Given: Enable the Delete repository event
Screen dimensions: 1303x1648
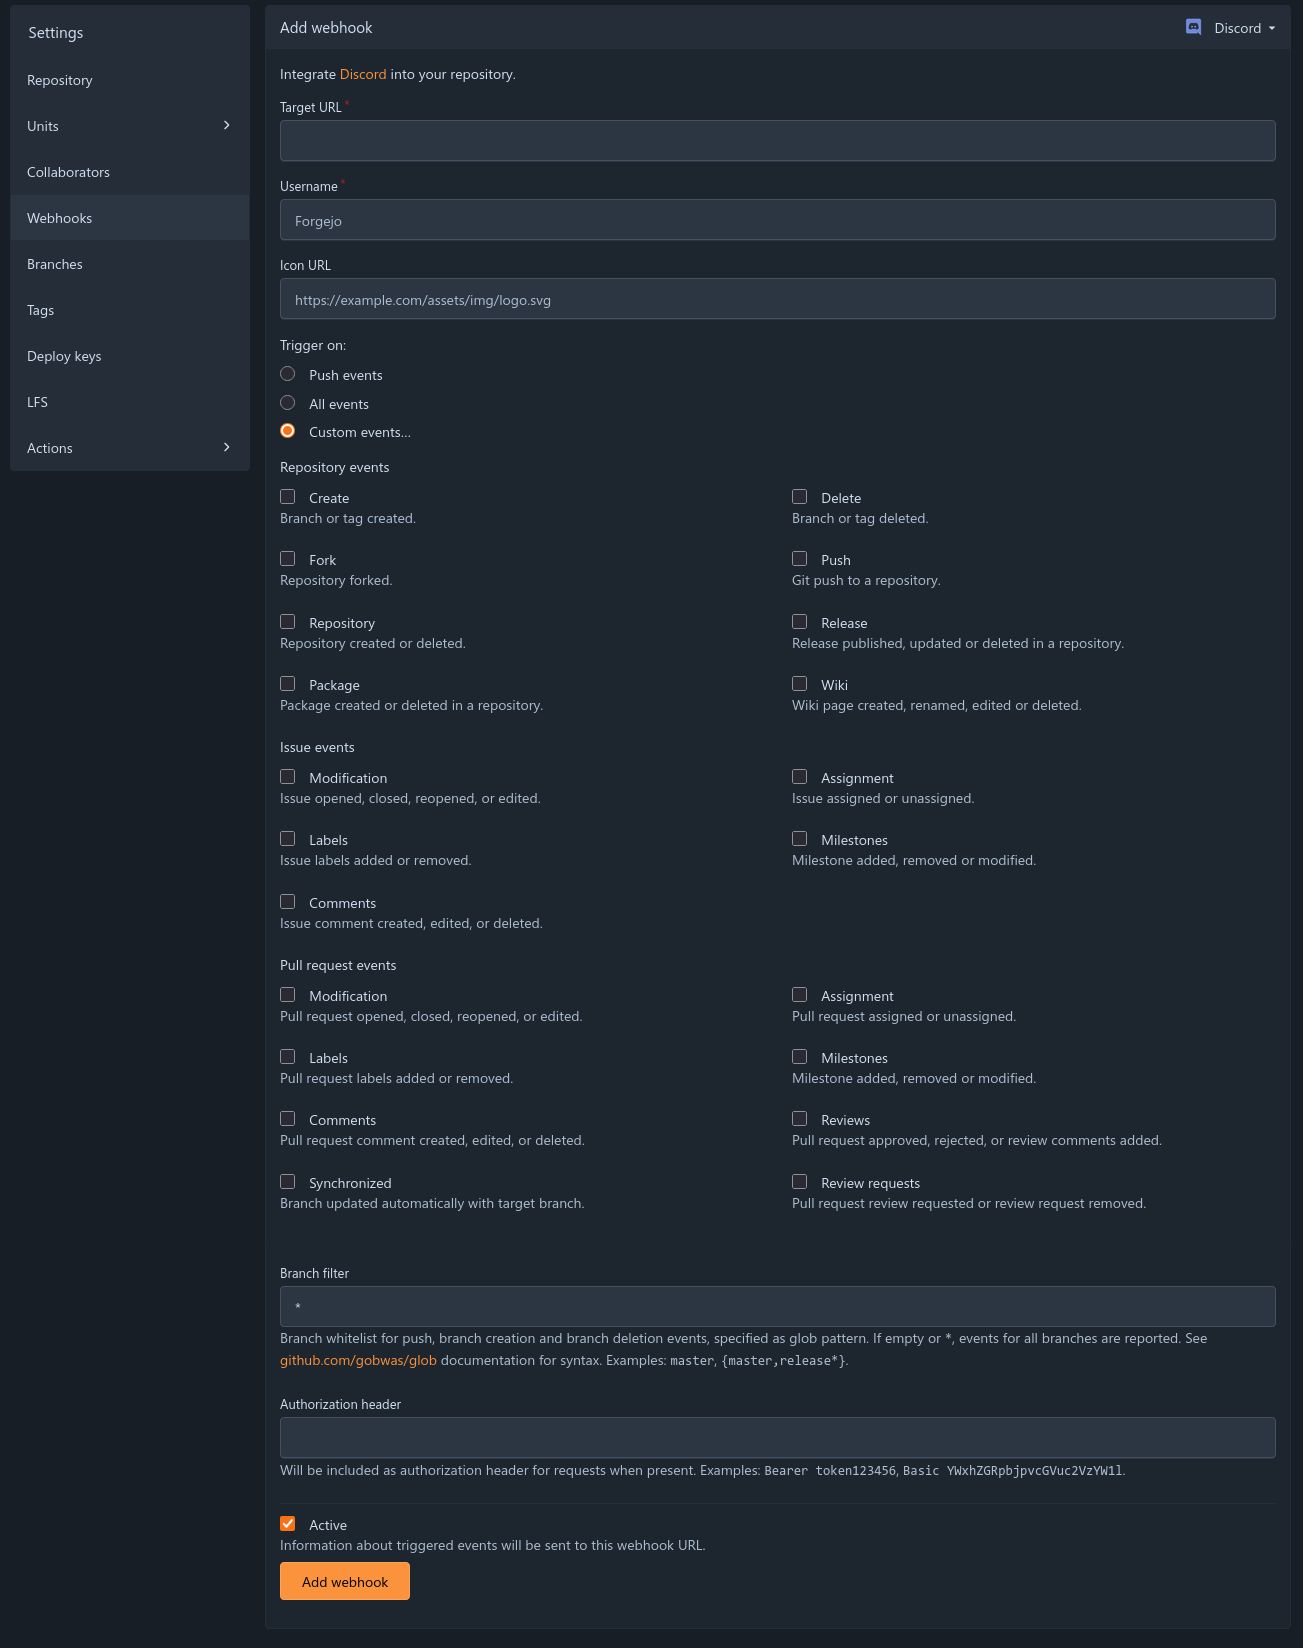Looking at the screenshot, I should 800,497.
